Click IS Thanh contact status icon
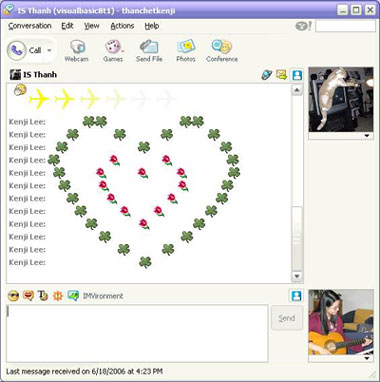 coord(15,75)
